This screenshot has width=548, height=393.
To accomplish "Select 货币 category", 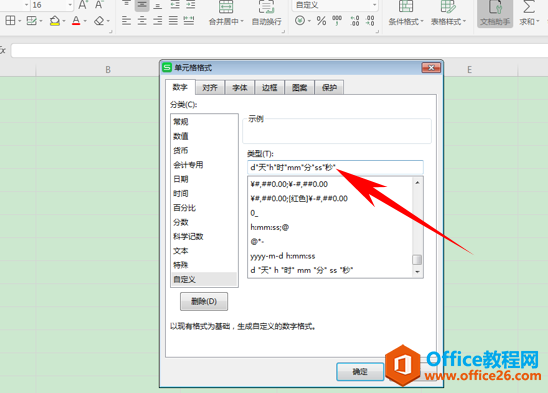I will 204,150.
